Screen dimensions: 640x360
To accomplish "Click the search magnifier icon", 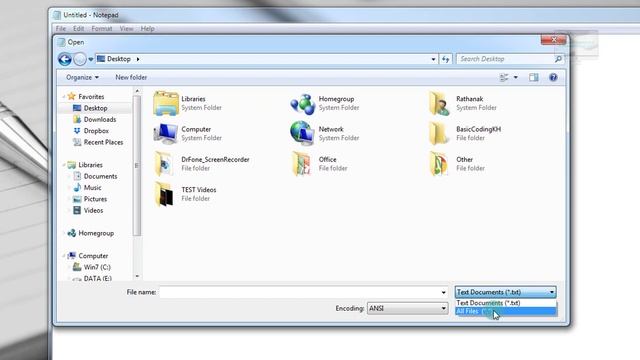I will [558, 59].
